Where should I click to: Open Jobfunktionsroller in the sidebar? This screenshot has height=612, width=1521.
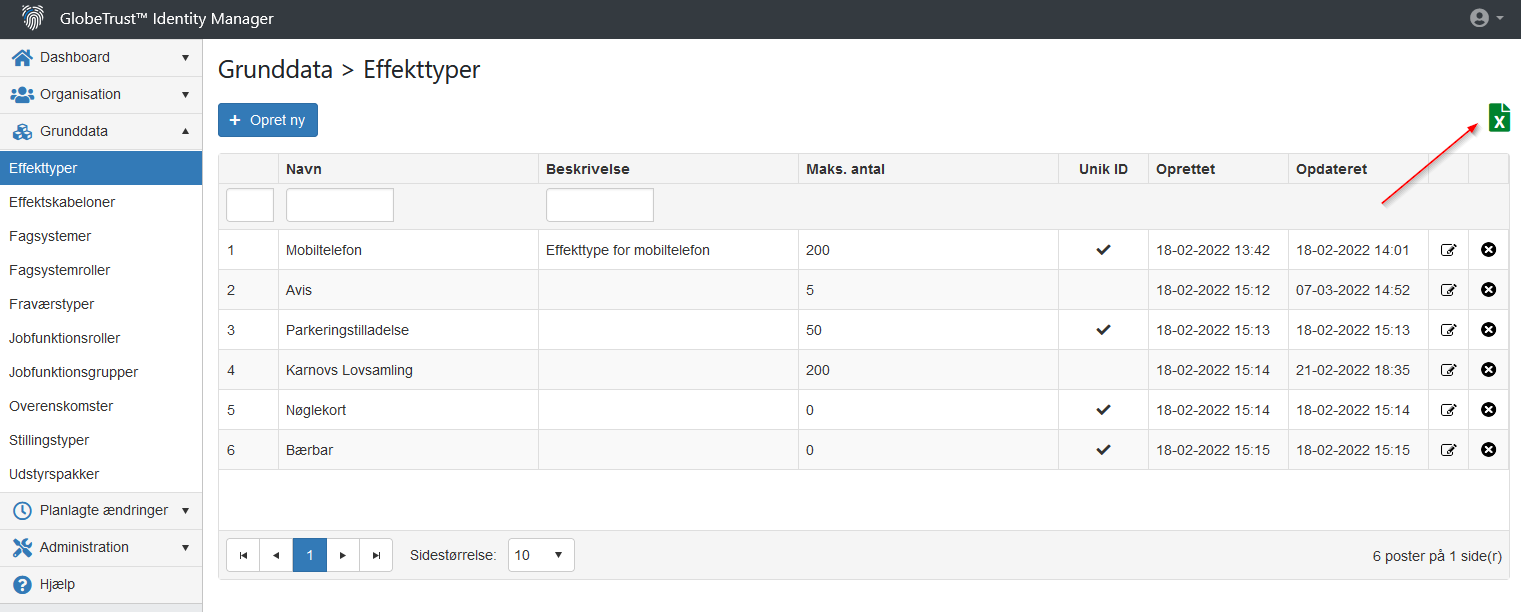101,338
